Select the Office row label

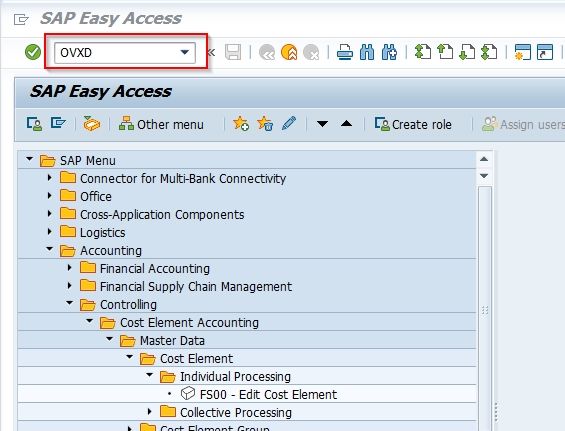pyautogui.click(x=95, y=196)
